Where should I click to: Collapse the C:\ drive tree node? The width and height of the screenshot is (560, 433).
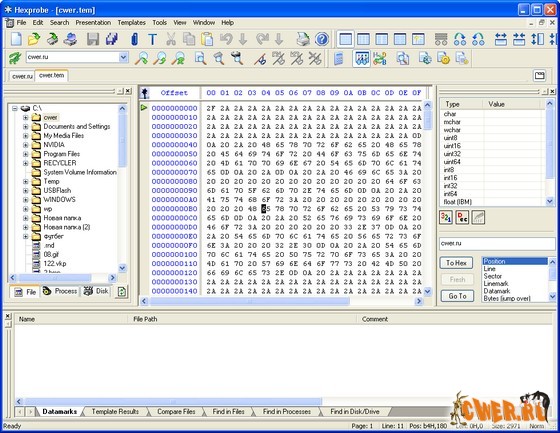pyautogui.click(x=15, y=108)
